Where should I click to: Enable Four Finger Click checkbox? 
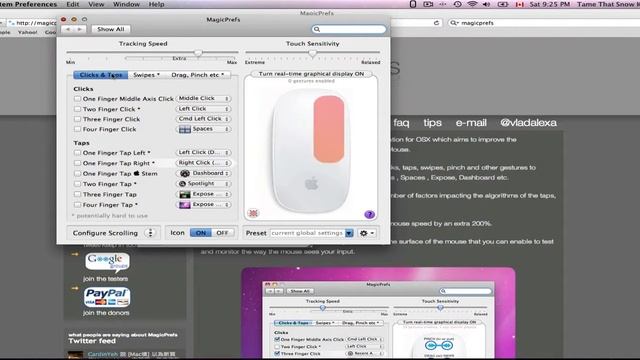pyautogui.click(x=77, y=129)
